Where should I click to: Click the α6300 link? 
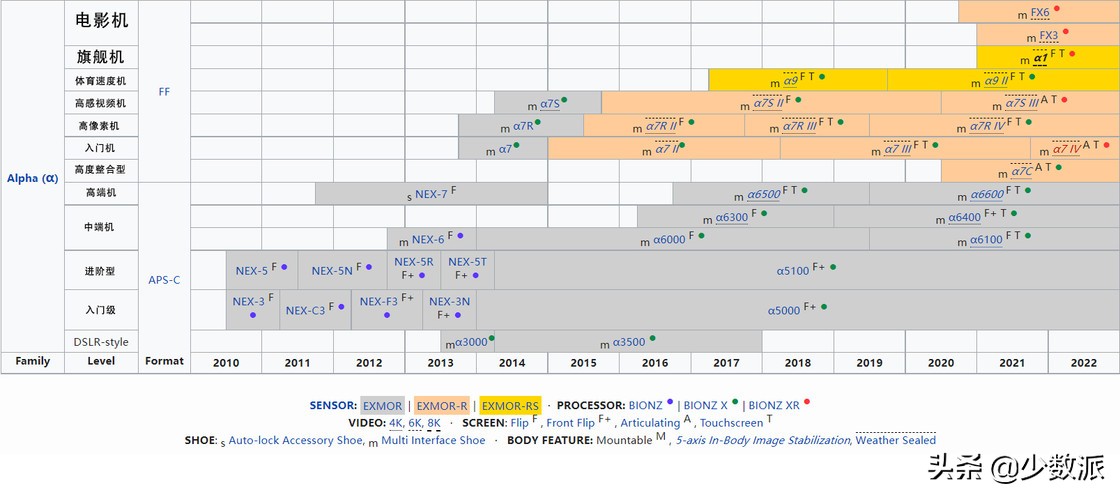pyautogui.click(x=731, y=218)
